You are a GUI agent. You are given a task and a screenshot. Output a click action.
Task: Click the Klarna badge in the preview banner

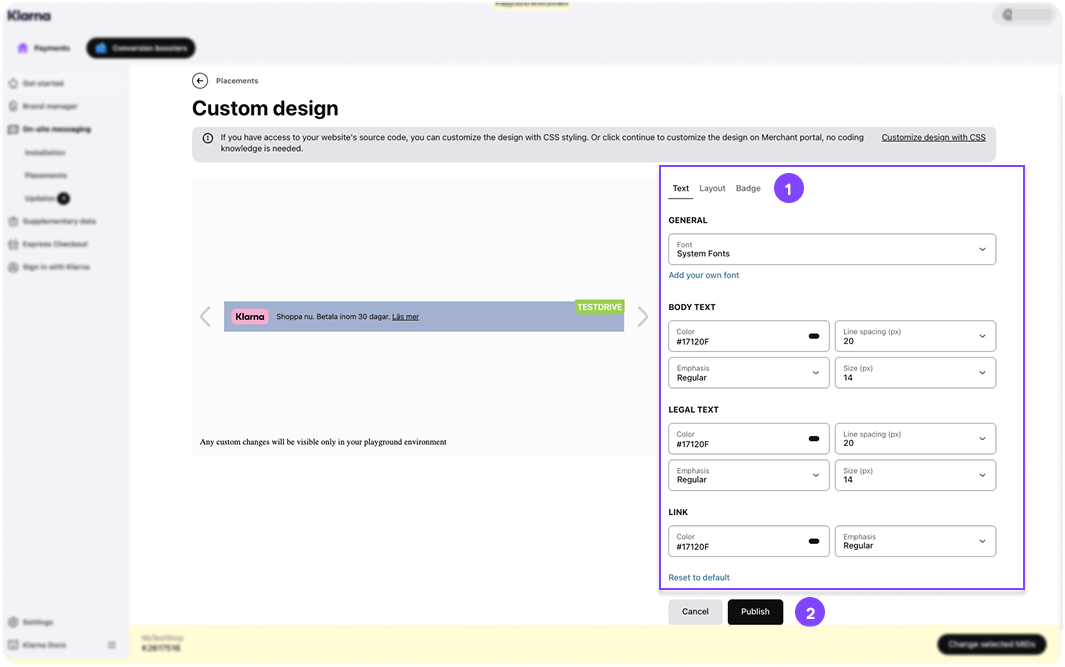pos(250,317)
